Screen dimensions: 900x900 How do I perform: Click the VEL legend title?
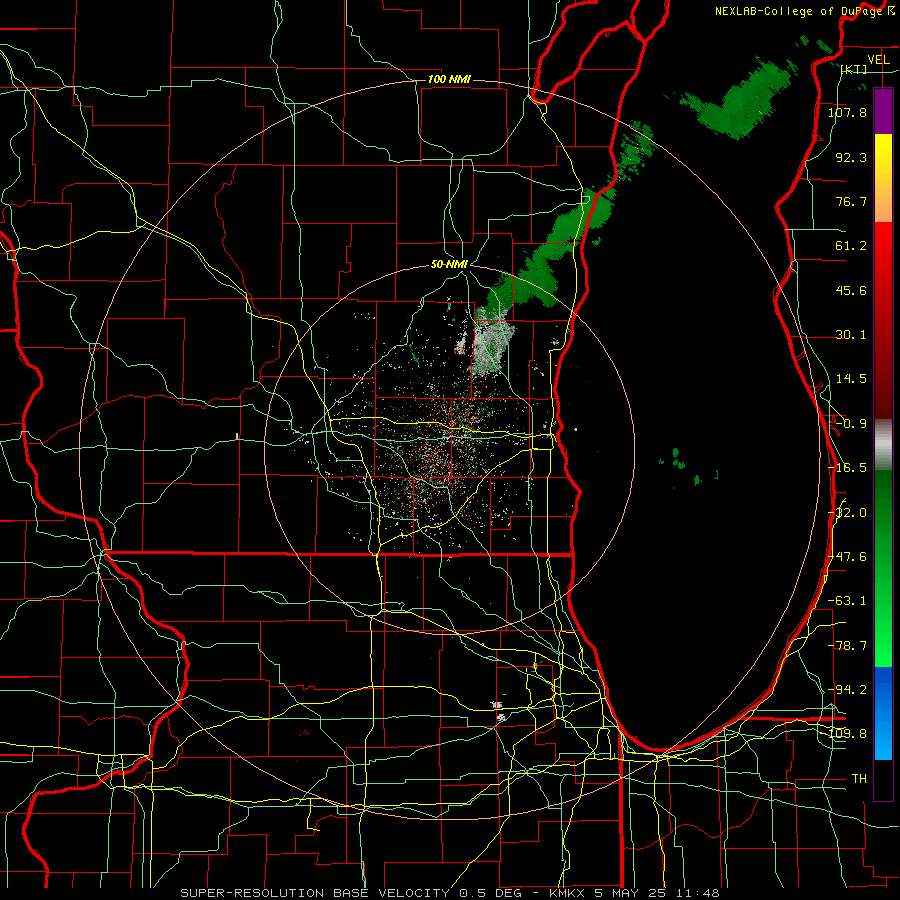click(x=878, y=60)
